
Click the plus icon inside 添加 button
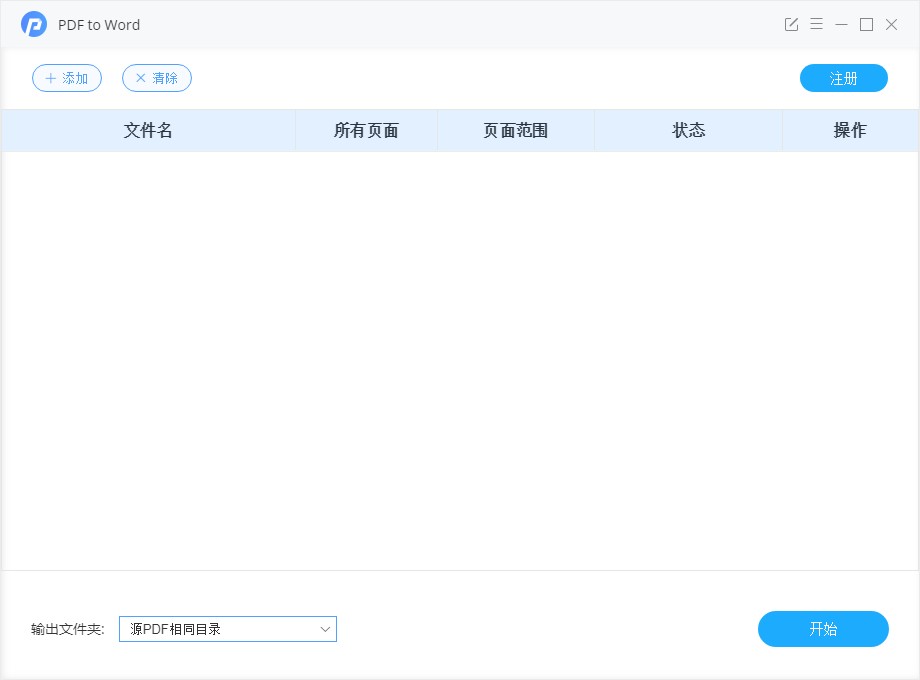click(x=50, y=78)
